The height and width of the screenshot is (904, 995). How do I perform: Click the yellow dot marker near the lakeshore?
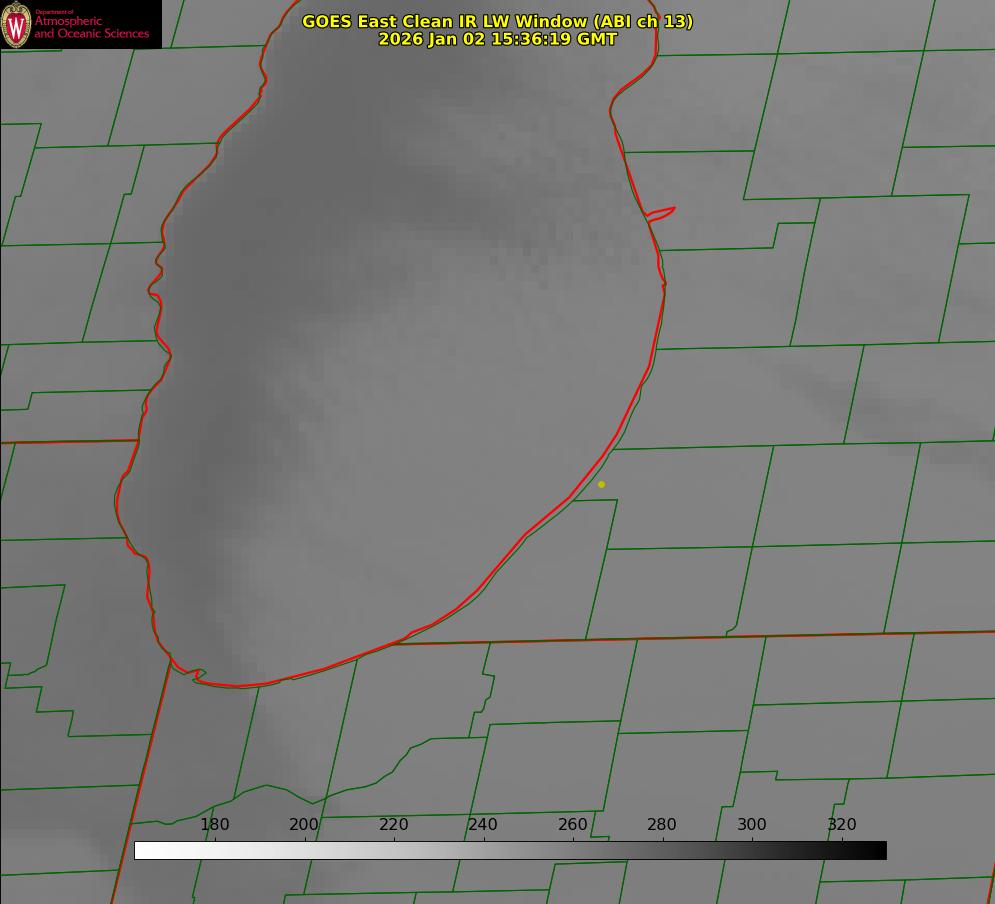pos(601,484)
